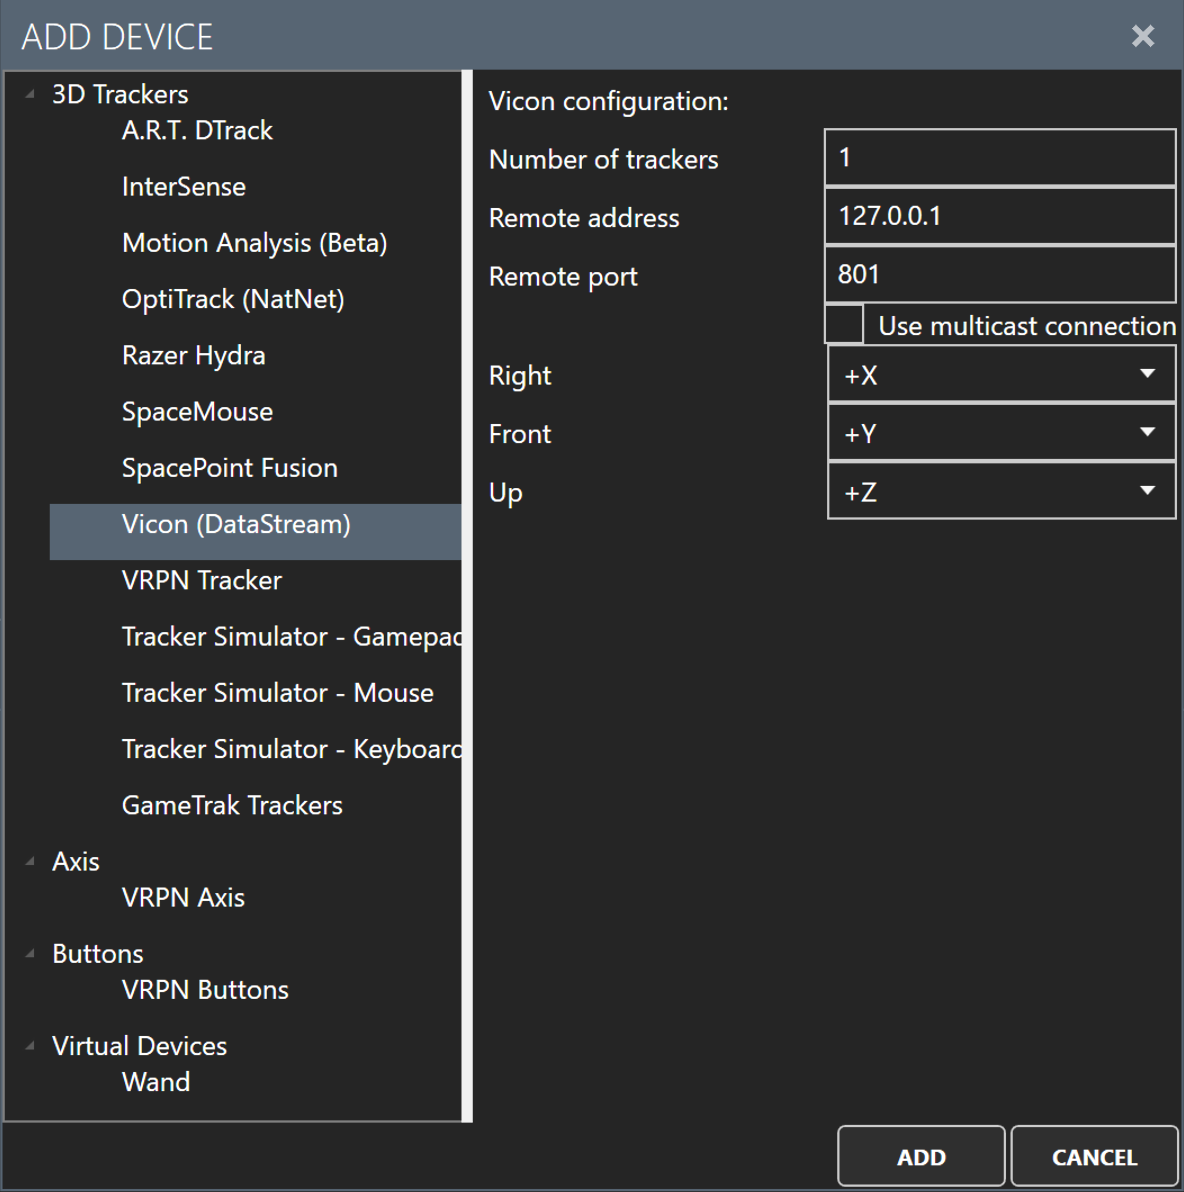Pick Tracker Simulator - Mouse
Image resolution: width=1184 pixels, height=1192 pixels.
coord(278,693)
